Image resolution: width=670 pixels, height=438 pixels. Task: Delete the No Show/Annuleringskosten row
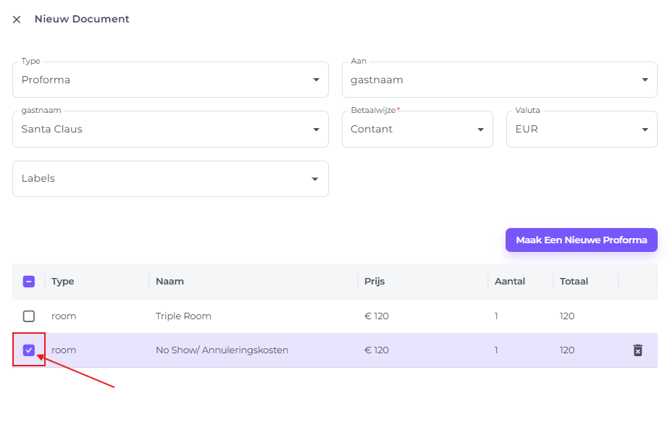[x=637, y=350]
